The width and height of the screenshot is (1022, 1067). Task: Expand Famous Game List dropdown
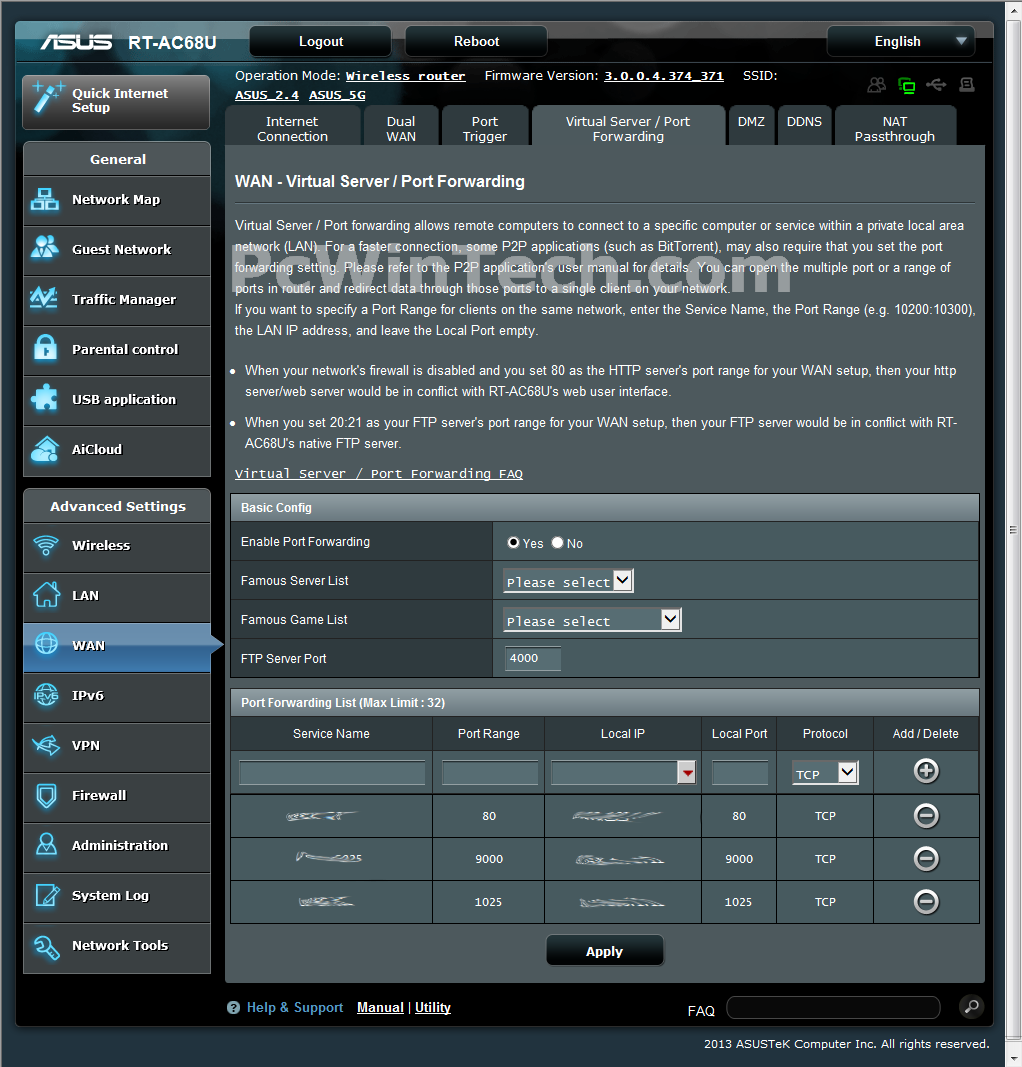[592, 620]
